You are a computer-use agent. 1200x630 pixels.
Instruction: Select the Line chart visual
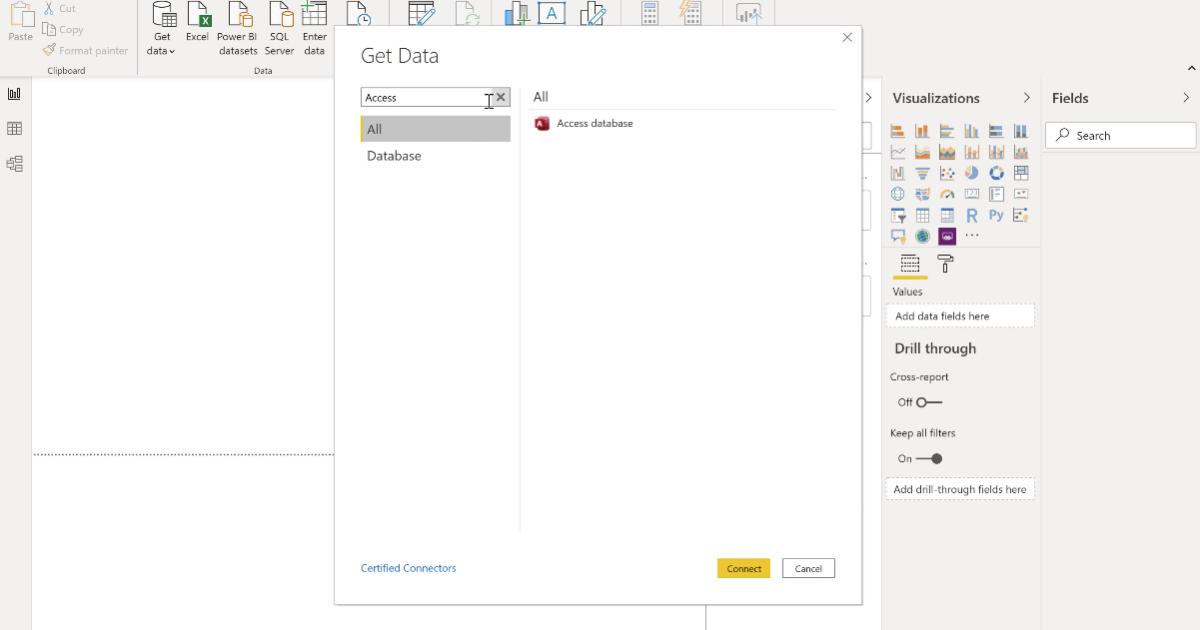pyautogui.click(x=897, y=153)
